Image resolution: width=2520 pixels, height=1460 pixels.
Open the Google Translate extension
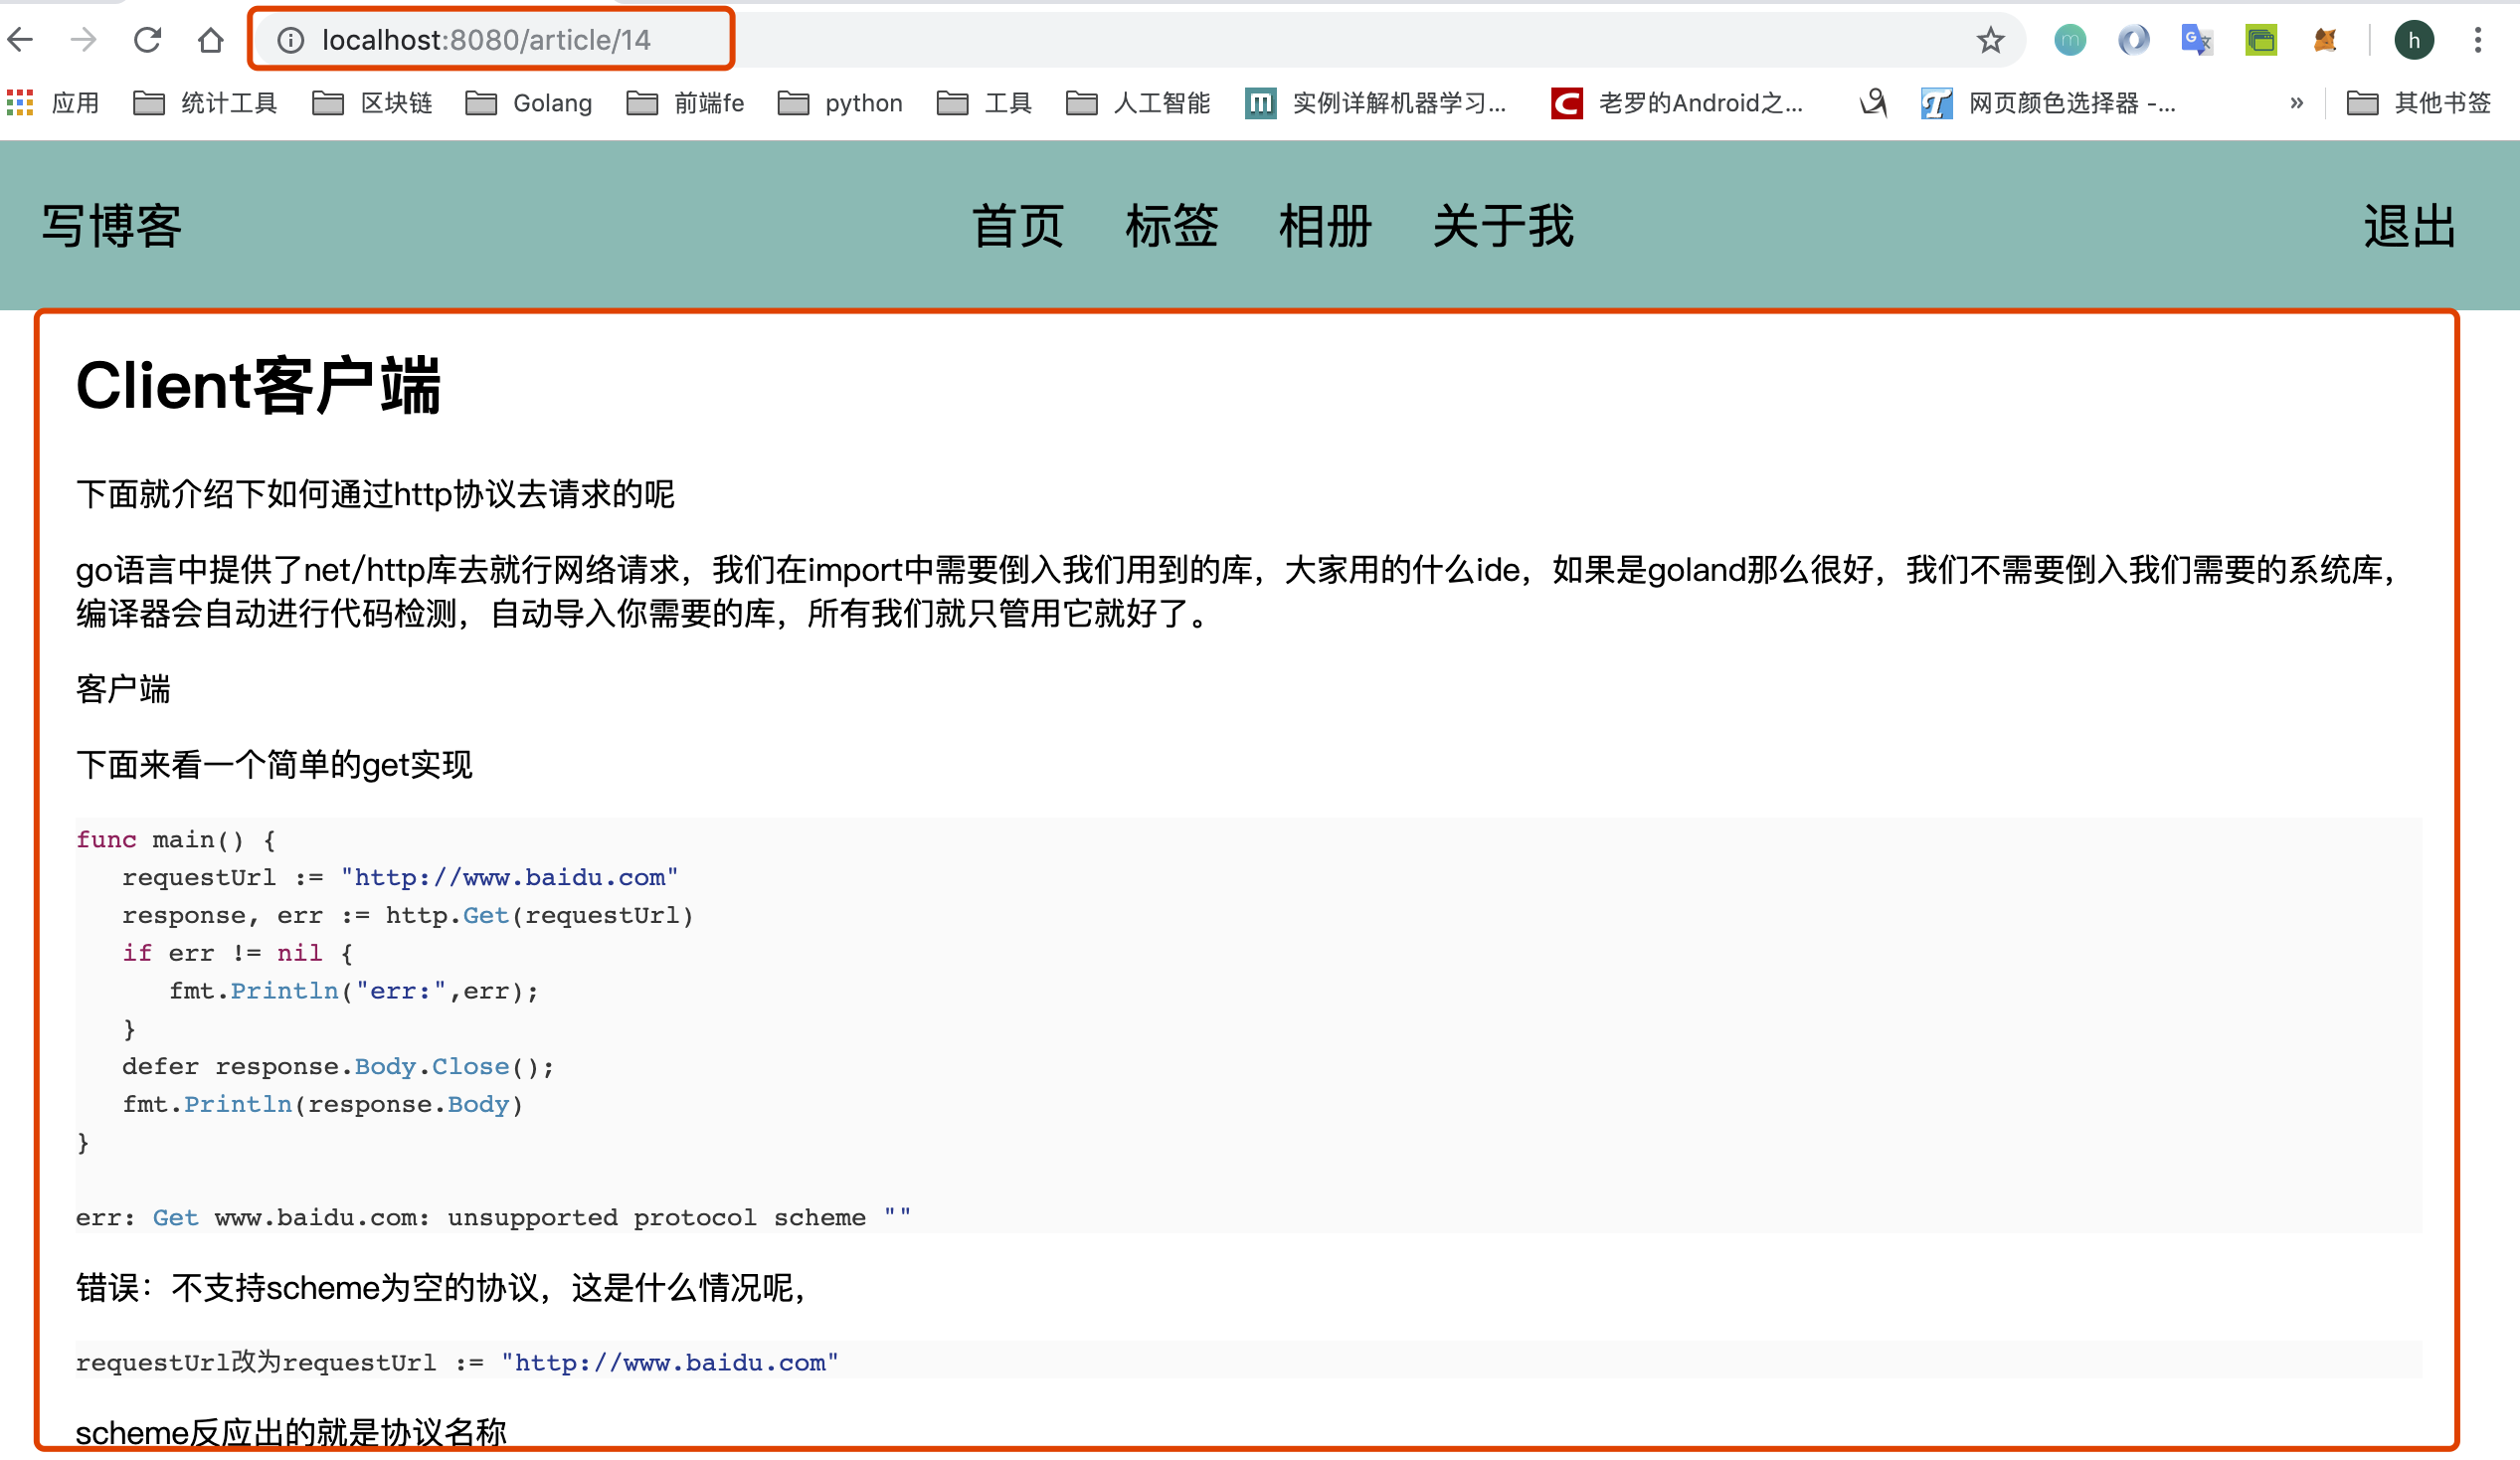[2196, 40]
